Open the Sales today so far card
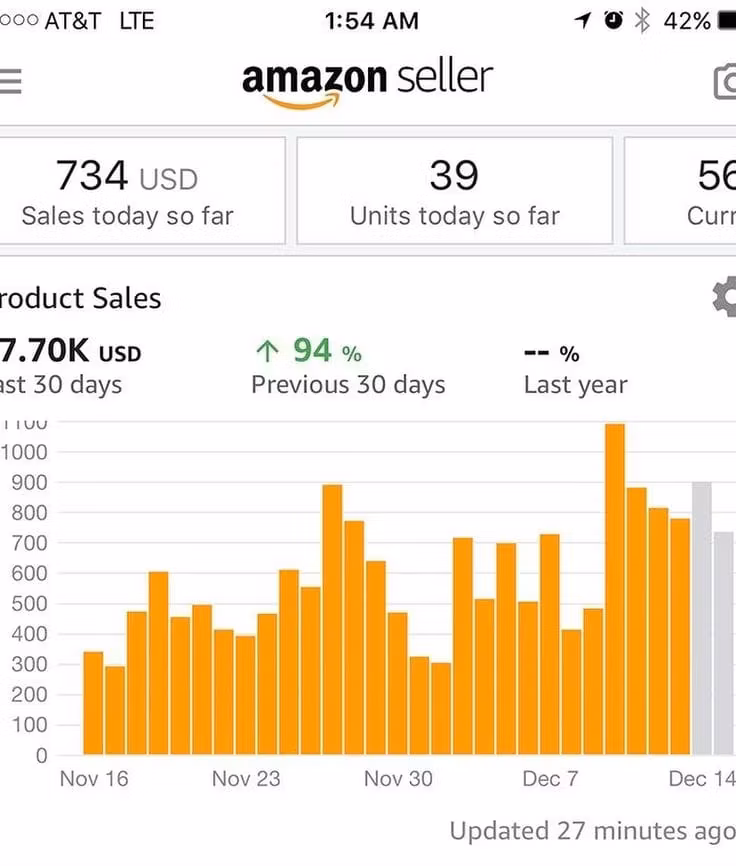The height and width of the screenshot is (866, 736). [142, 191]
